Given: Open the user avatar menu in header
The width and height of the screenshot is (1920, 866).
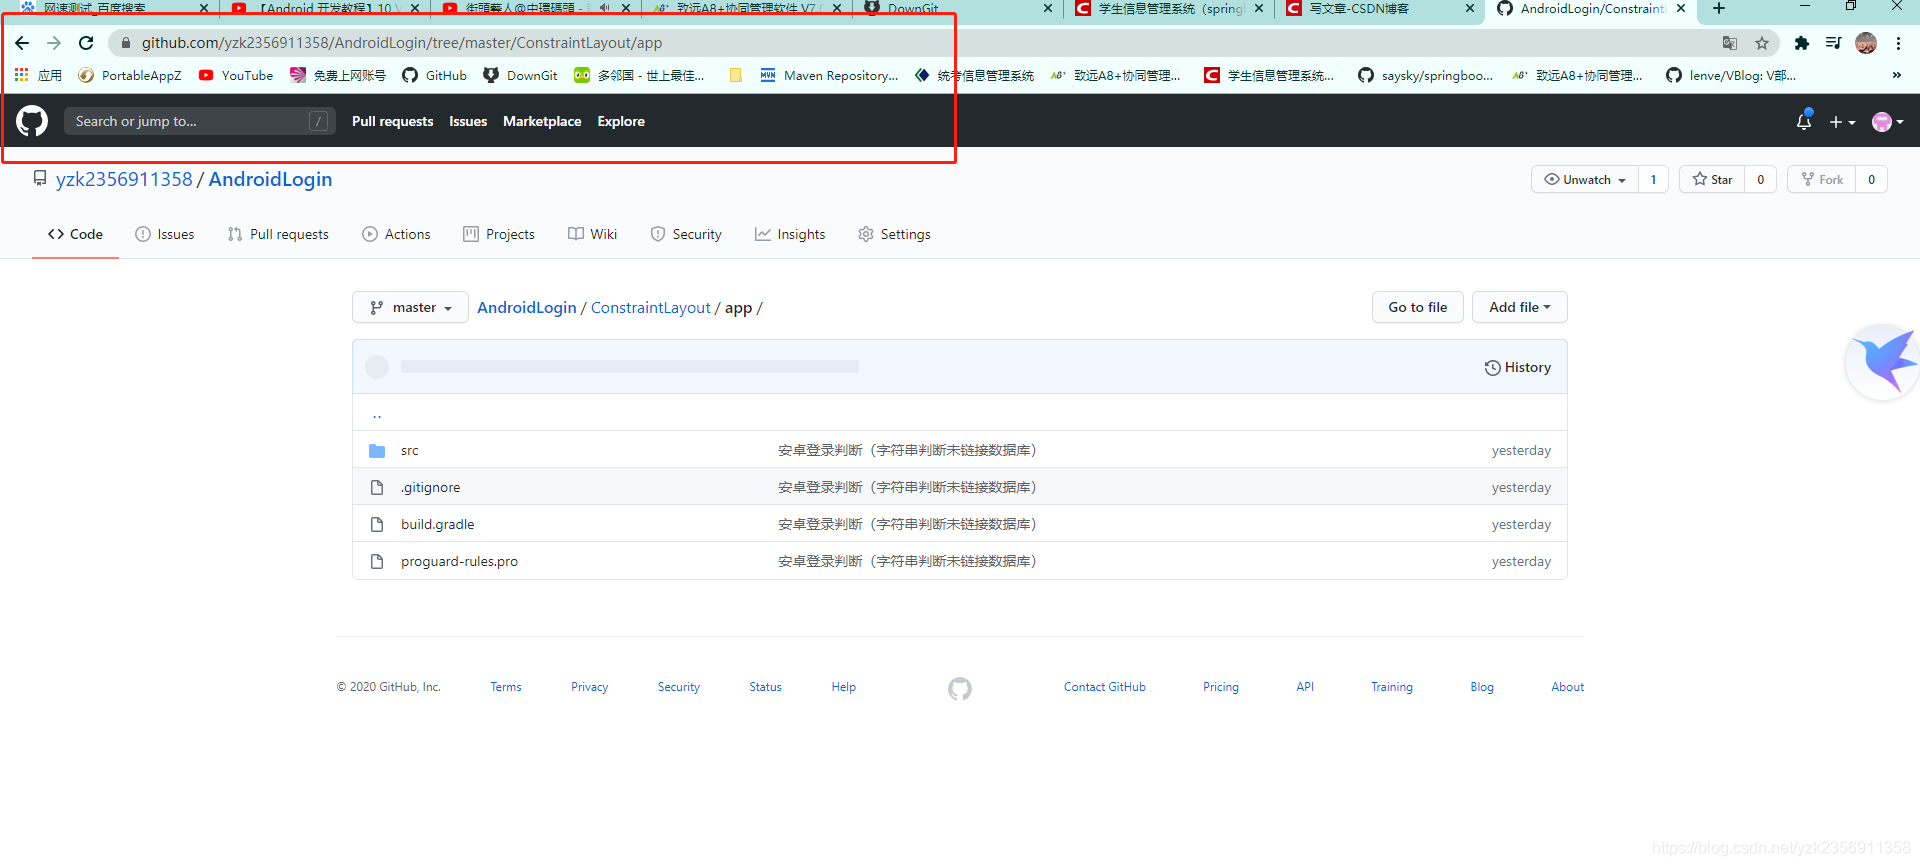Looking at the screenshot, I should (1887, 122).
